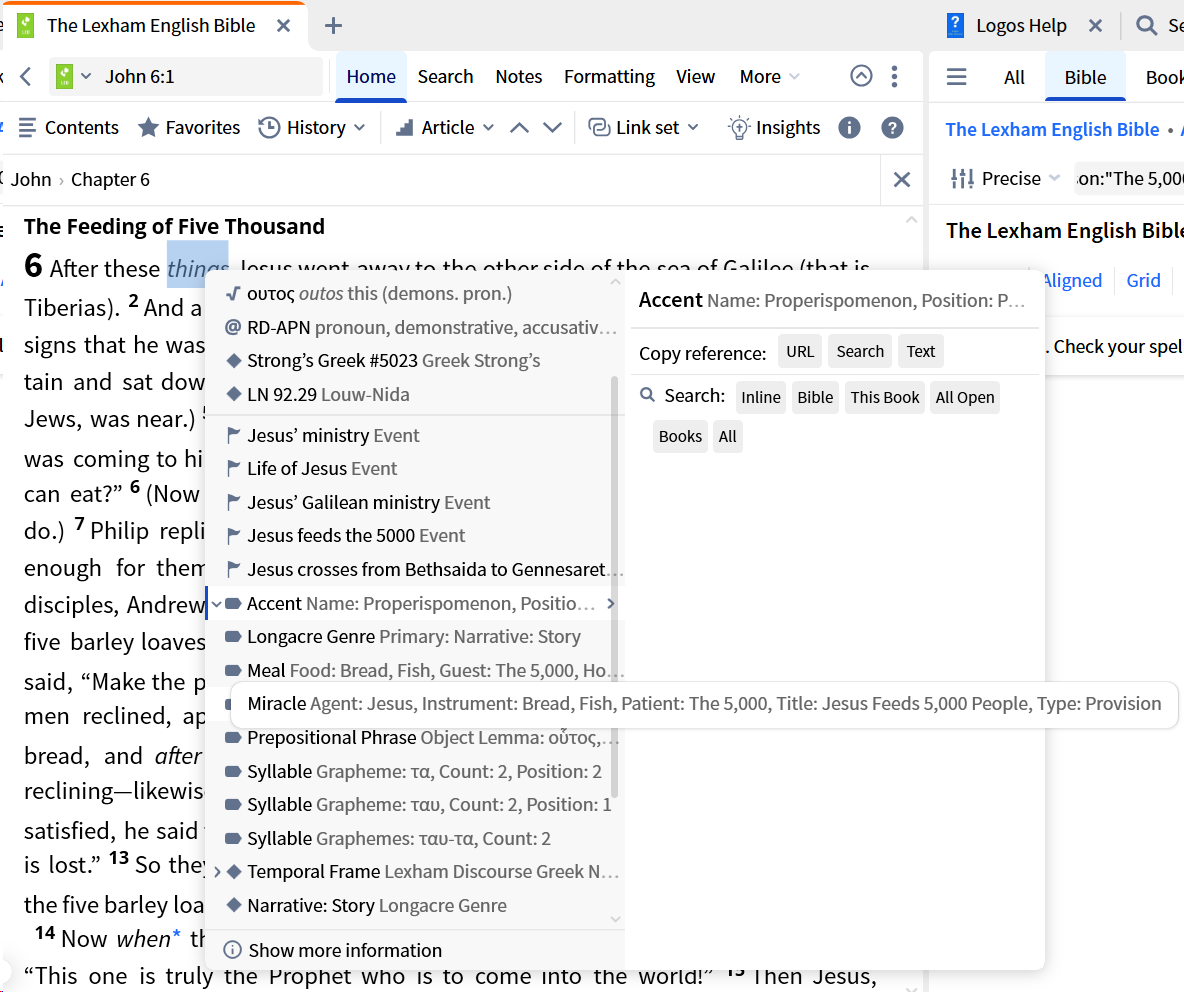This screenshot has width=1184, height=992.
Task: Open the History dropdown
Action: point(311,128)
